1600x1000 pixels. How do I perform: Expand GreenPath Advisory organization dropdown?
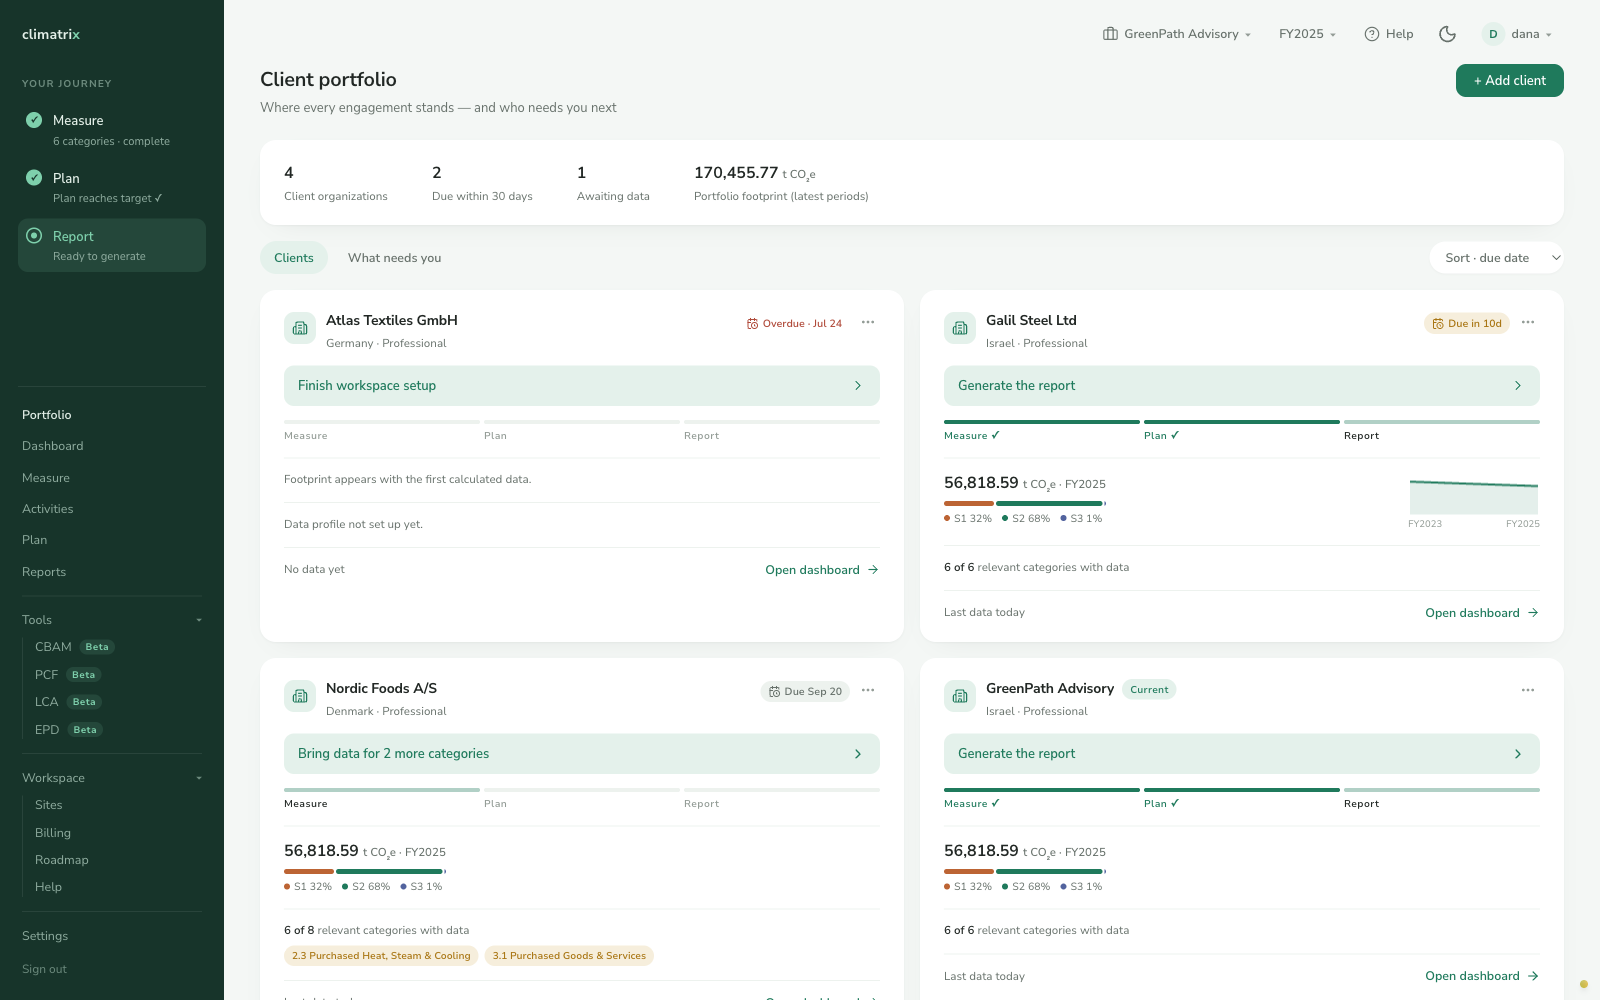click(x=1177, y=34)
